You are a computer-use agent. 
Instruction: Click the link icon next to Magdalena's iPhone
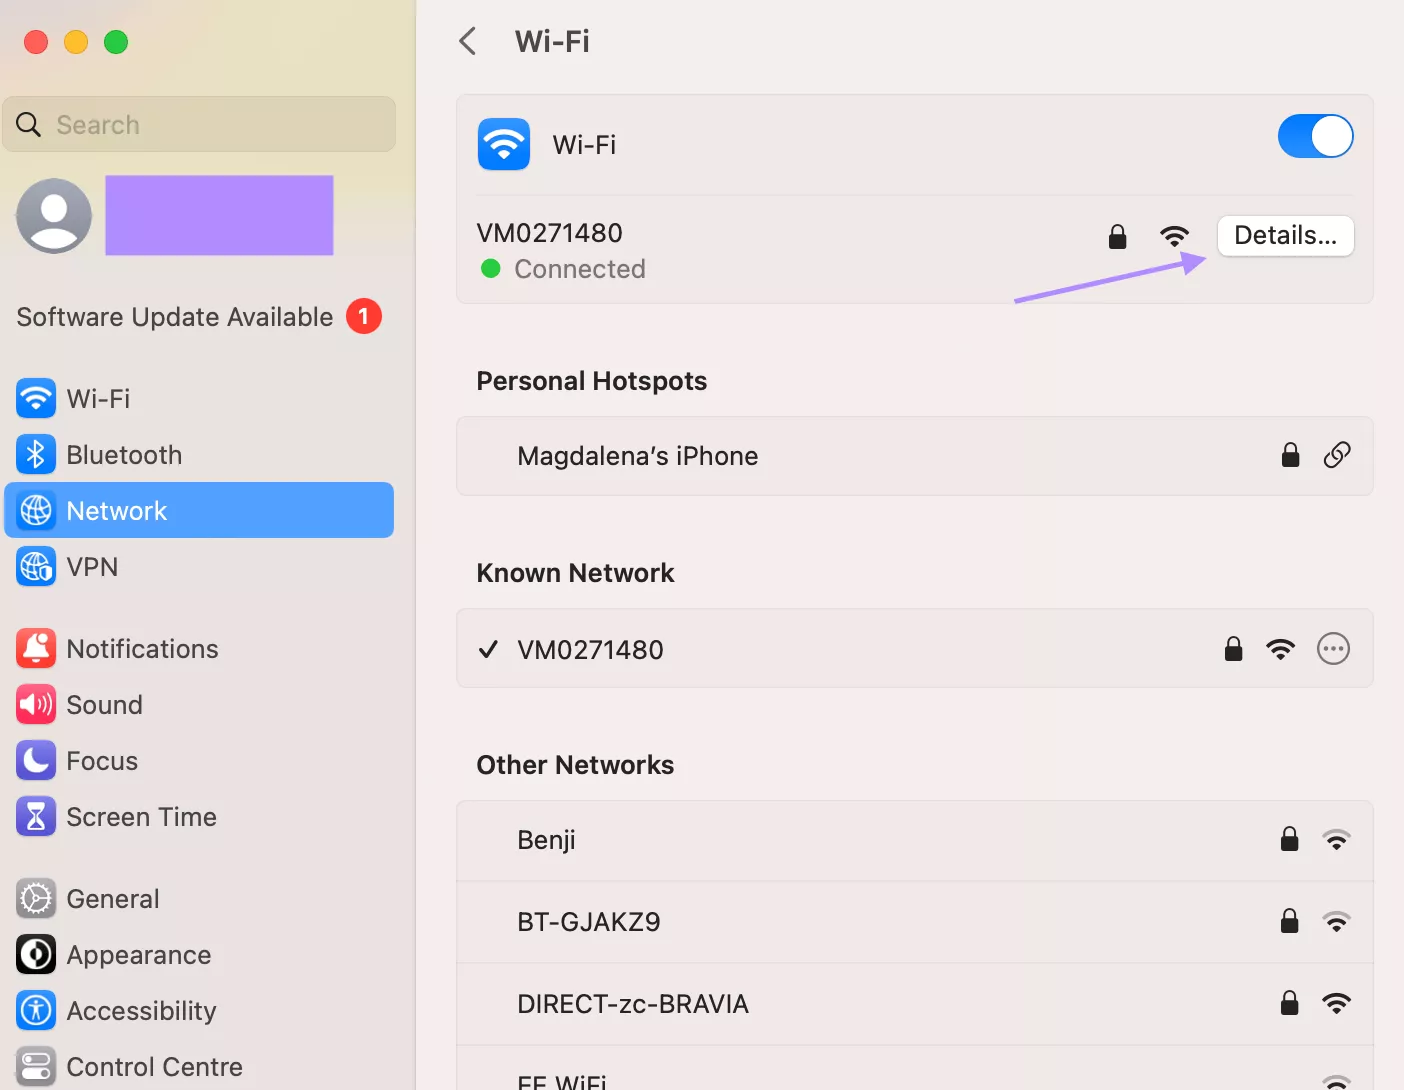pyautogui.click(x=1337, y=455)
